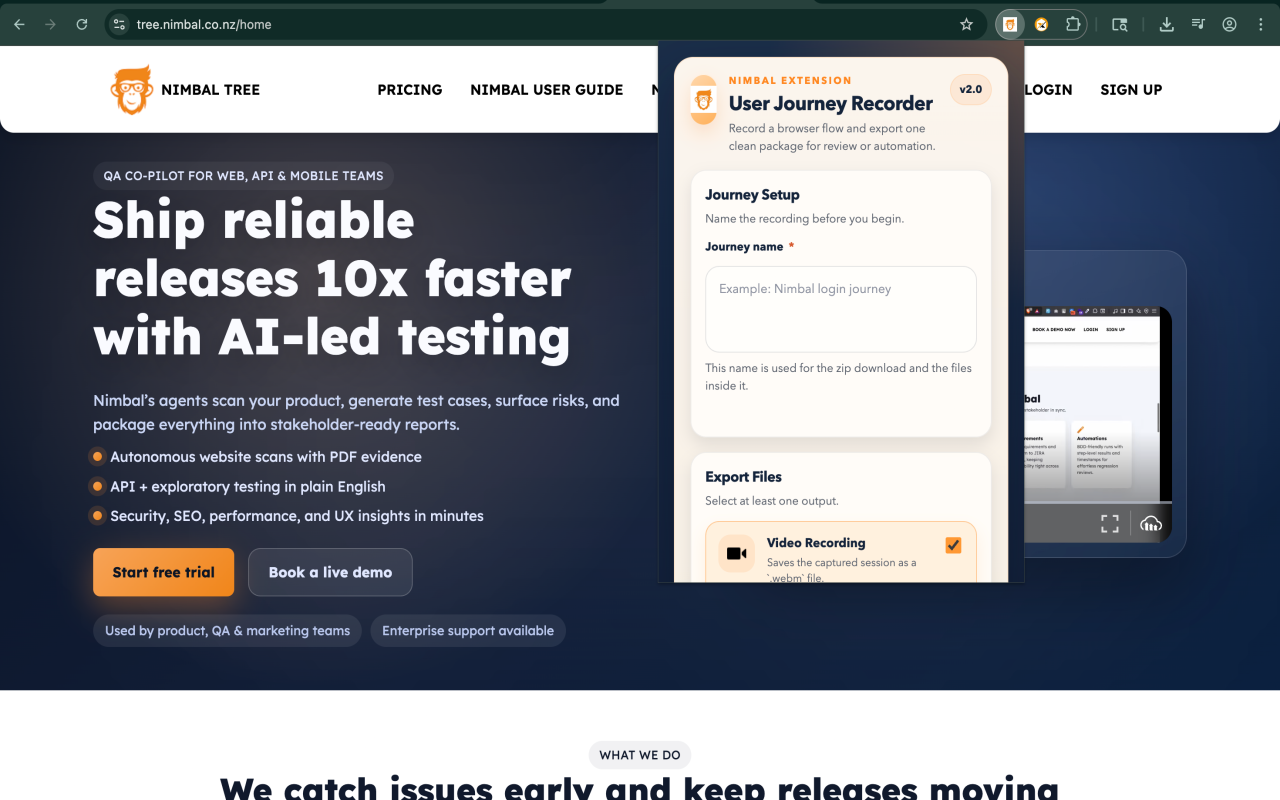Click the "Journey Setup" heading
Screen dimensions: 1280x800
pos(752,195)
